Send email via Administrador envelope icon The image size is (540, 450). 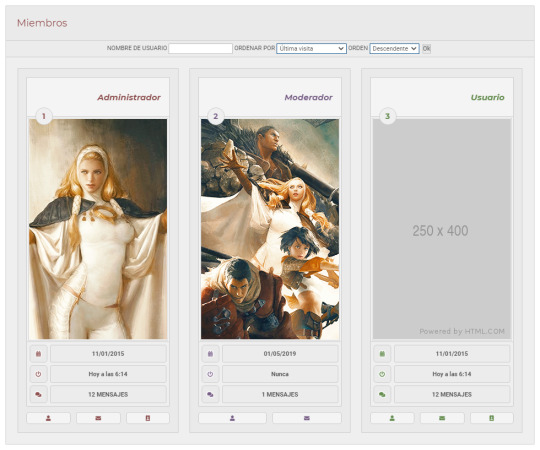pos(98,418)
